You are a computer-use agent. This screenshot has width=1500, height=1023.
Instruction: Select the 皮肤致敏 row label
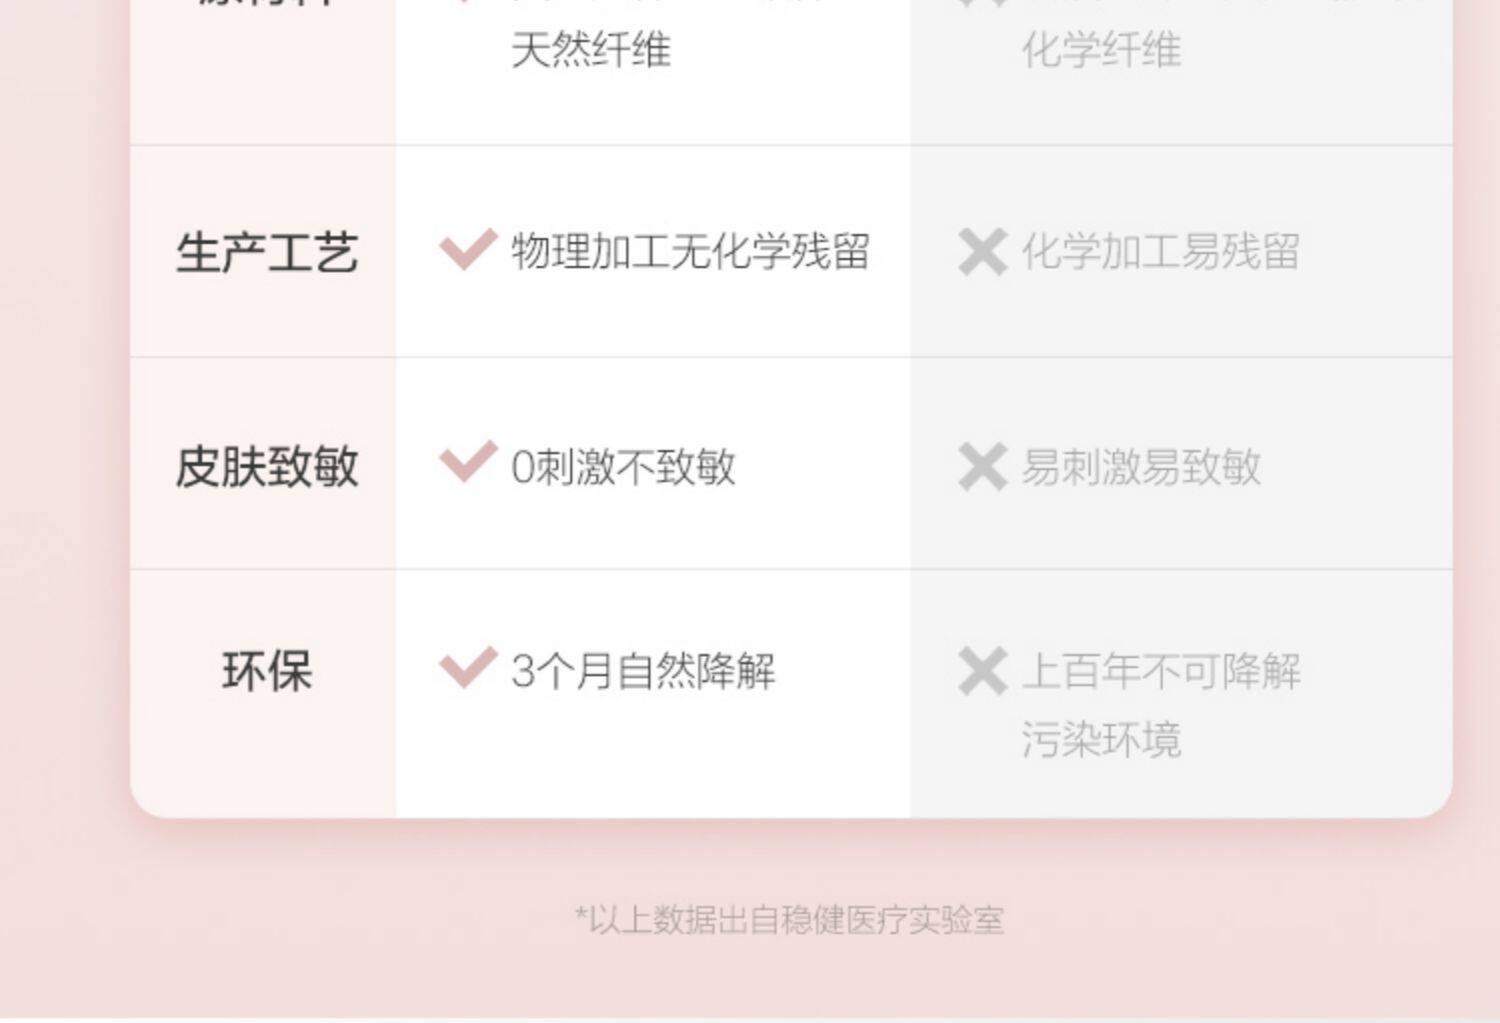[x=266, y=466]
